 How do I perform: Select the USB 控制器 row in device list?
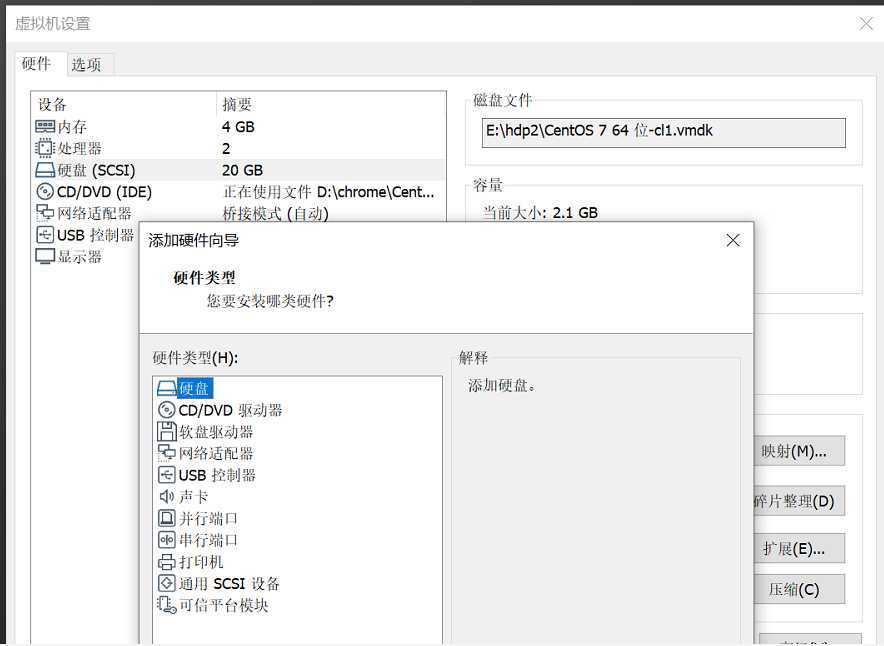[x=95, y=235]
